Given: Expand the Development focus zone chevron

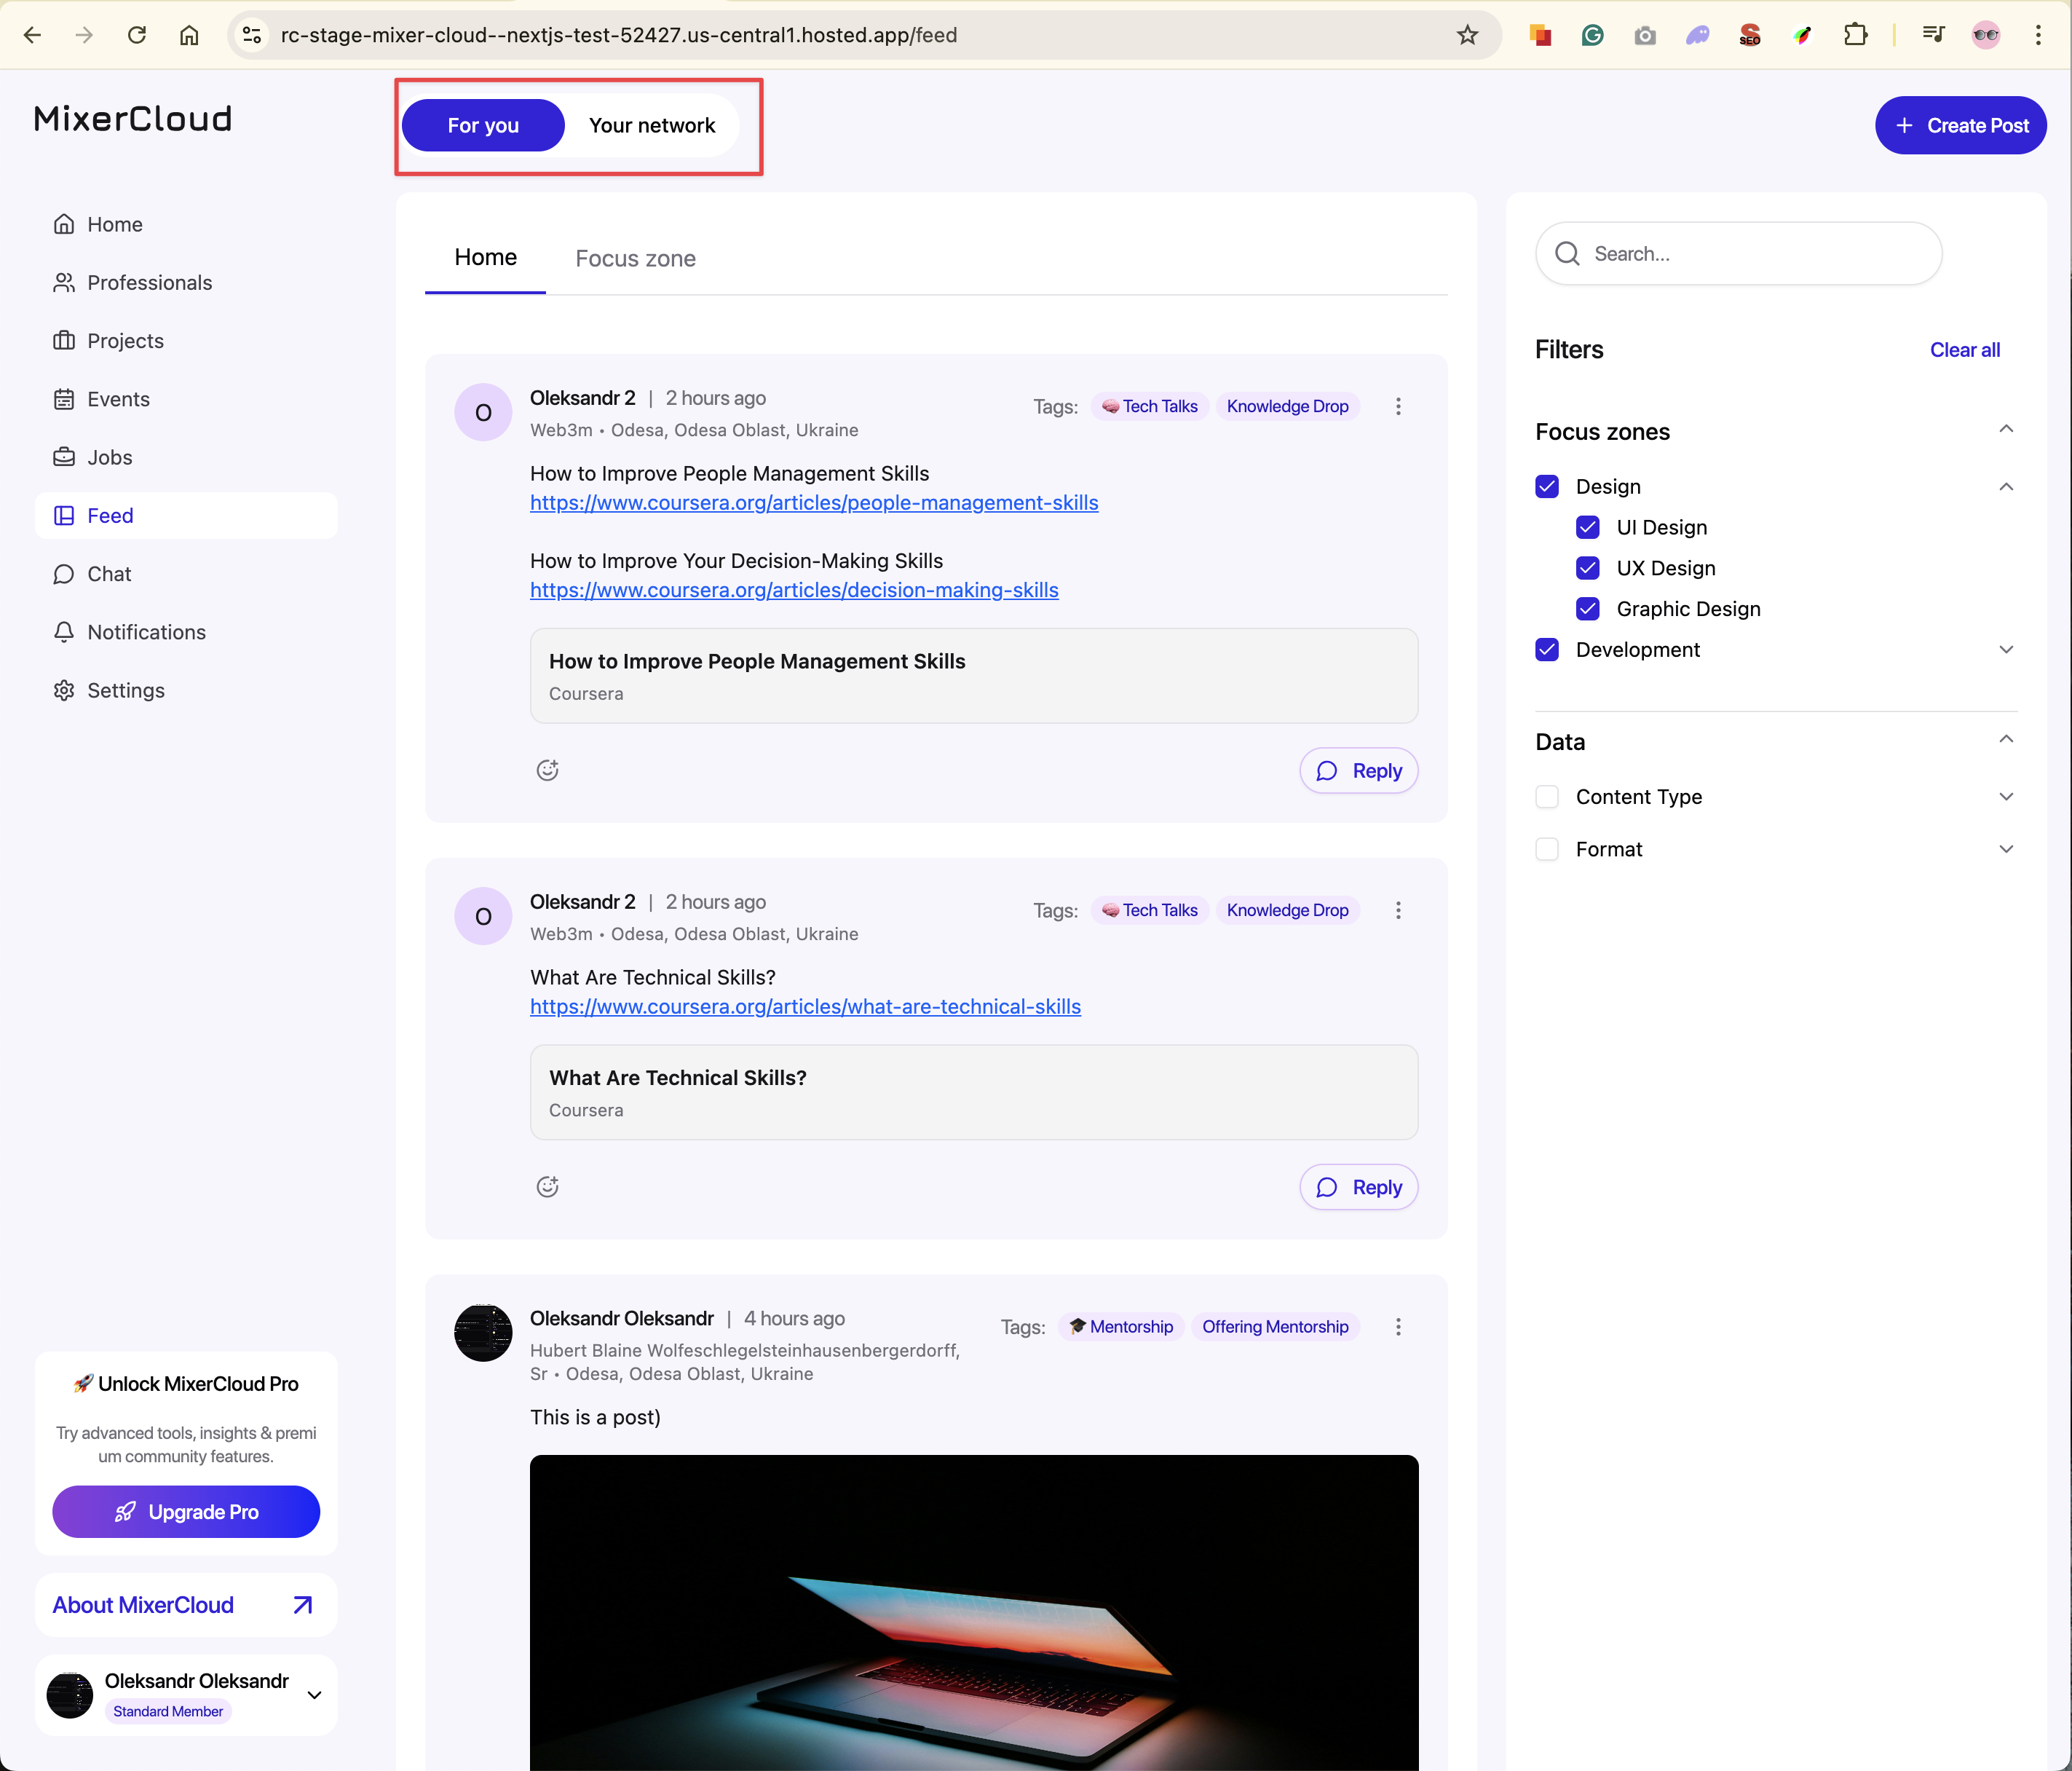Looking at the screenshot, I should (x=2005, y=650).
